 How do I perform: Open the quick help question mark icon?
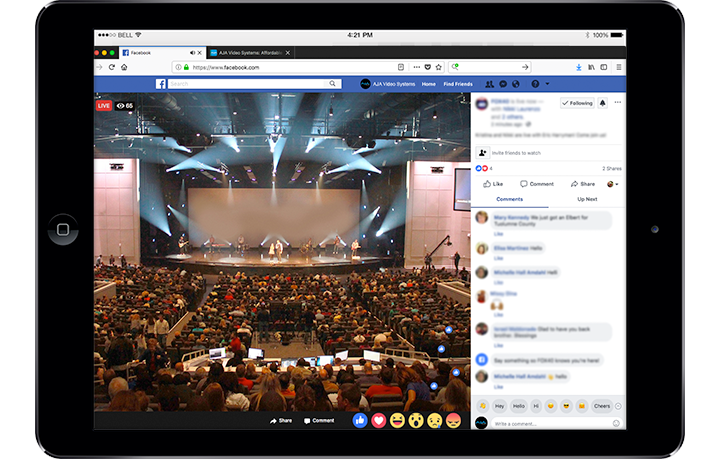coord(535,84)
